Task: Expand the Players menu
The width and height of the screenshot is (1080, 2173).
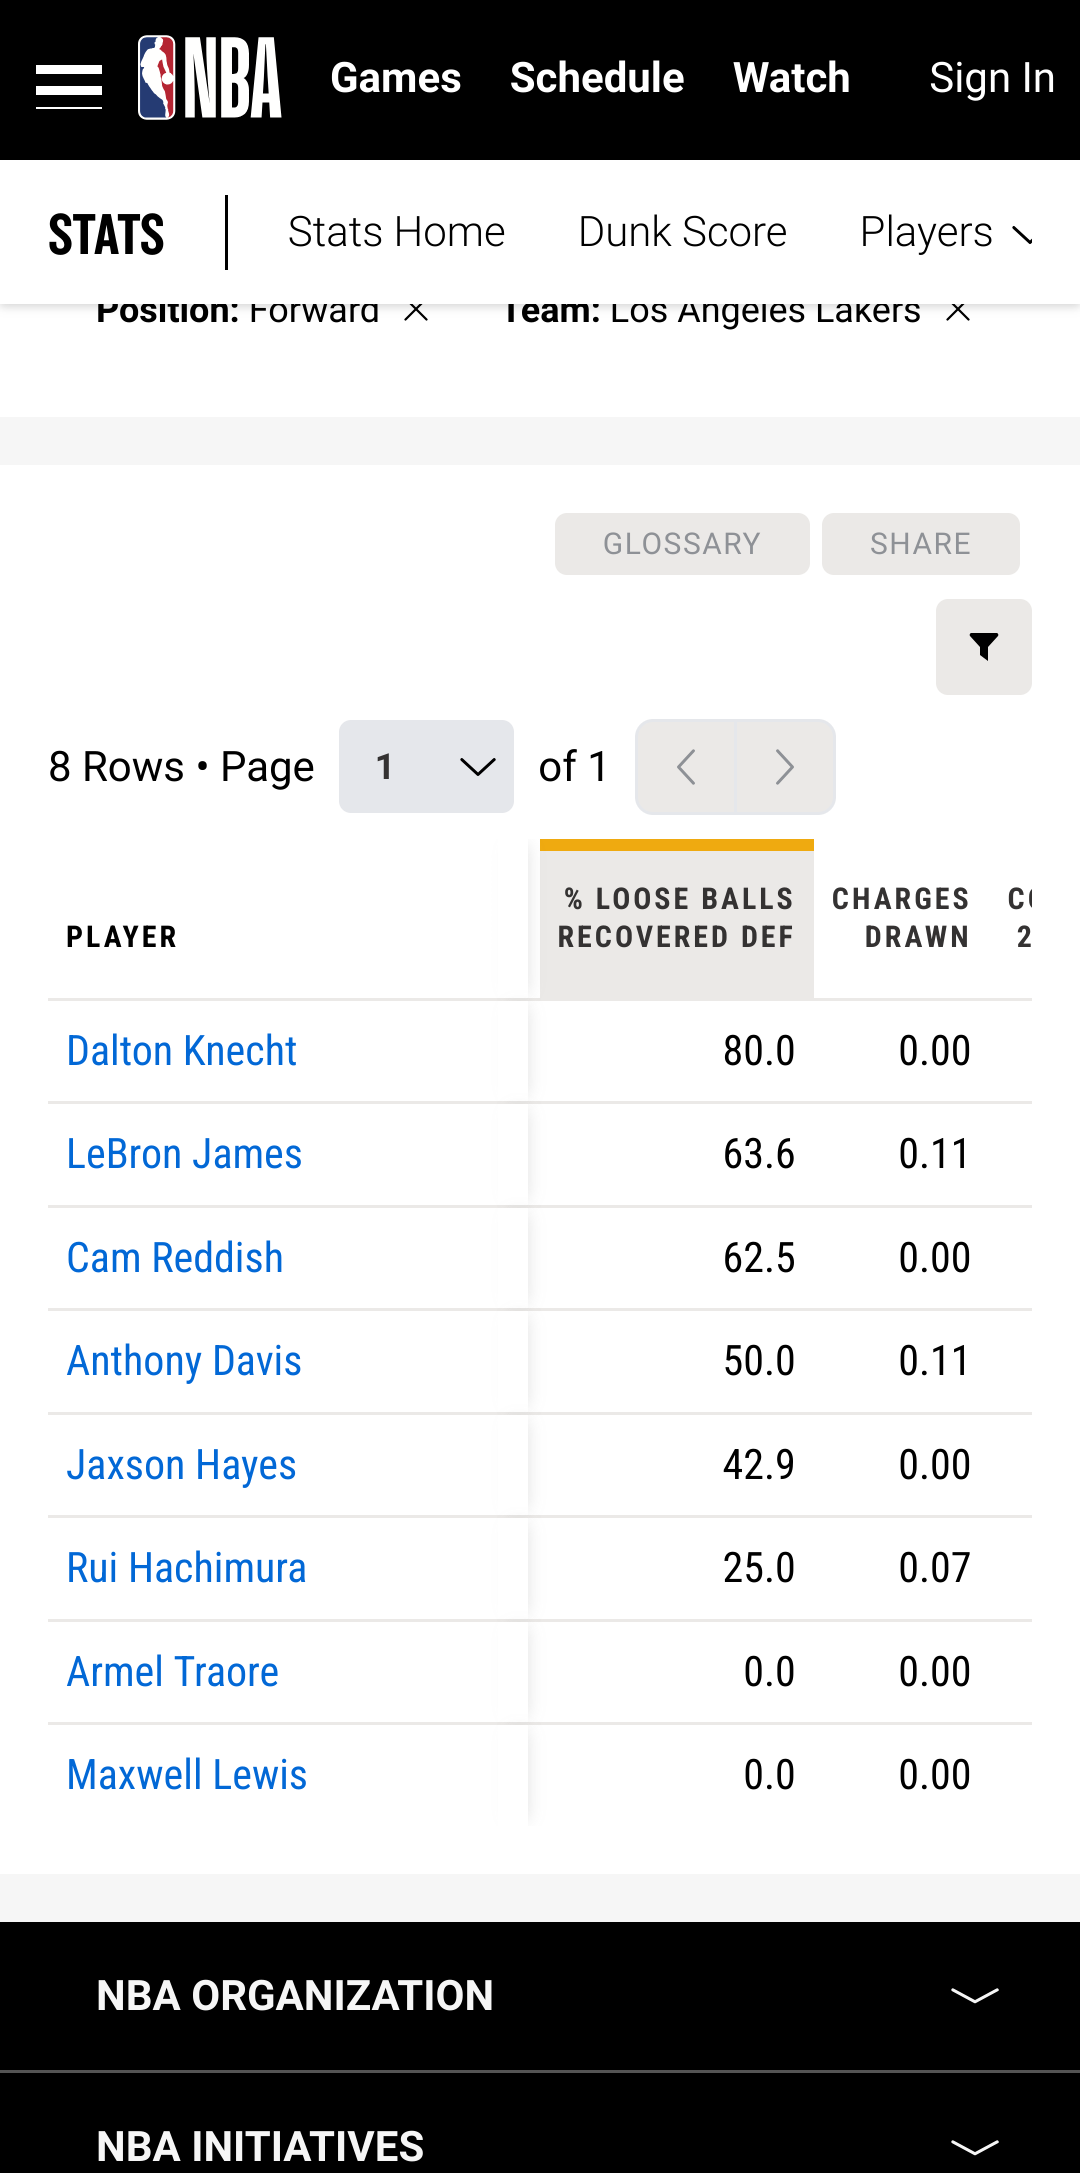Action: point(945,233)
